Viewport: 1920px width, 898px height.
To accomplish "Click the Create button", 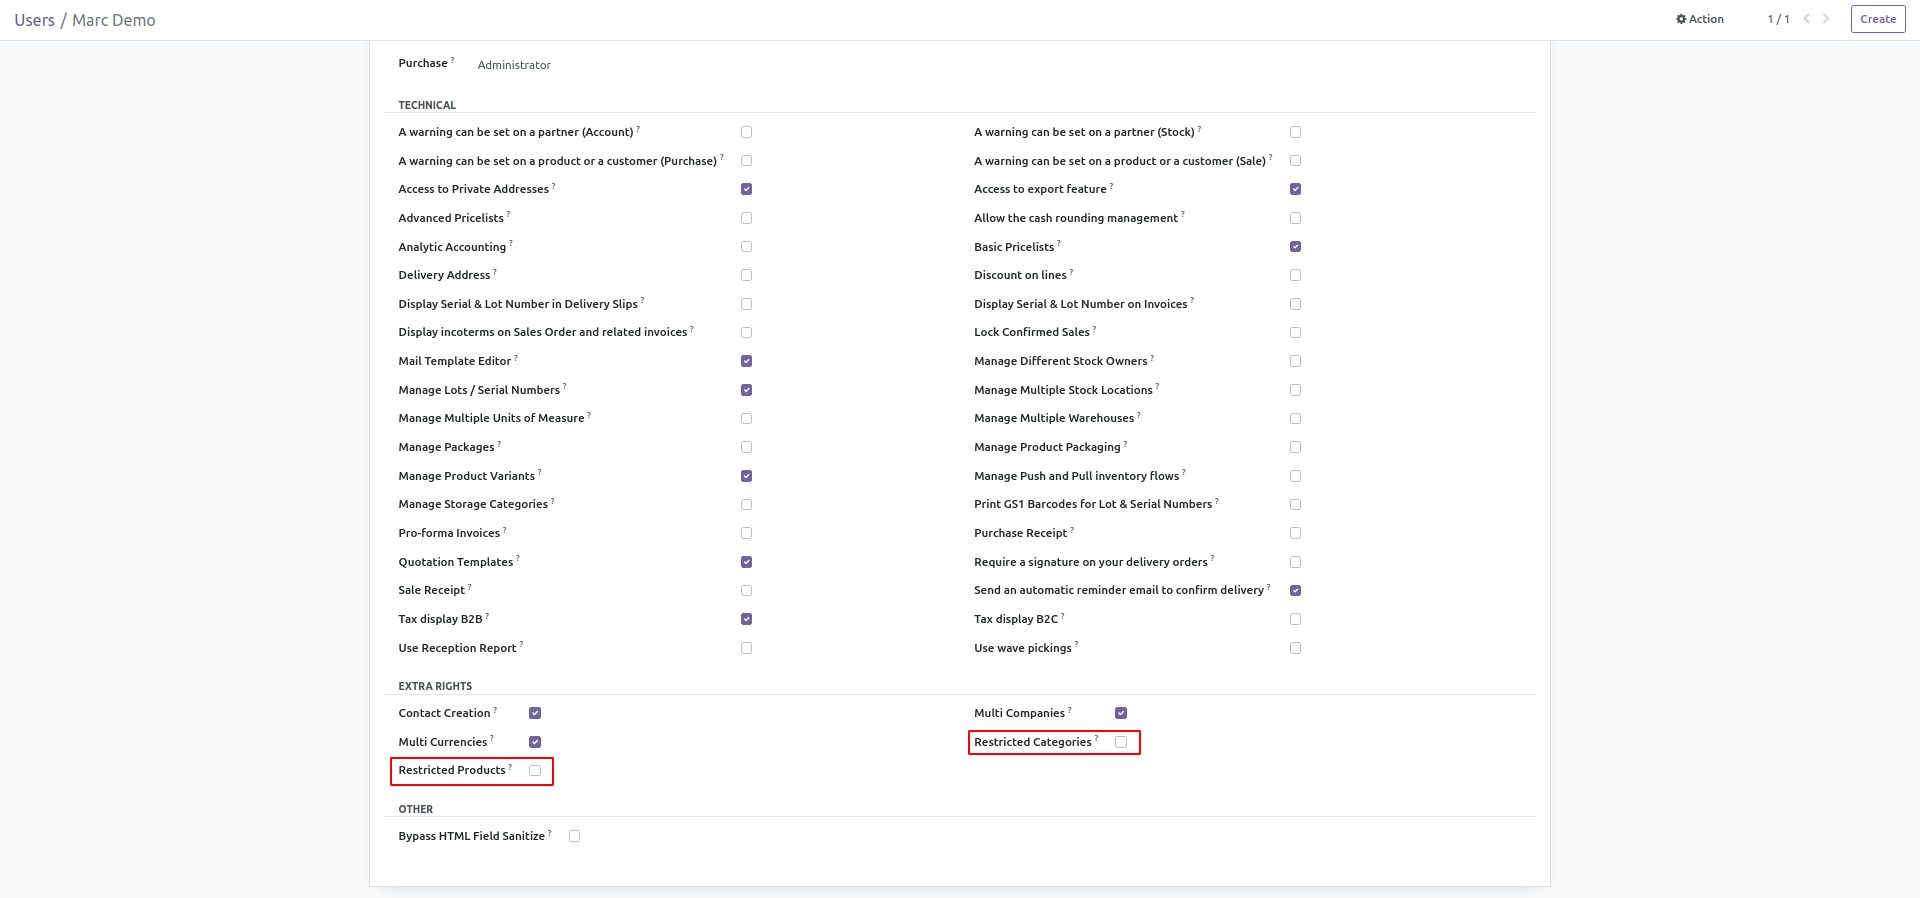I will tap(1878, 19).
